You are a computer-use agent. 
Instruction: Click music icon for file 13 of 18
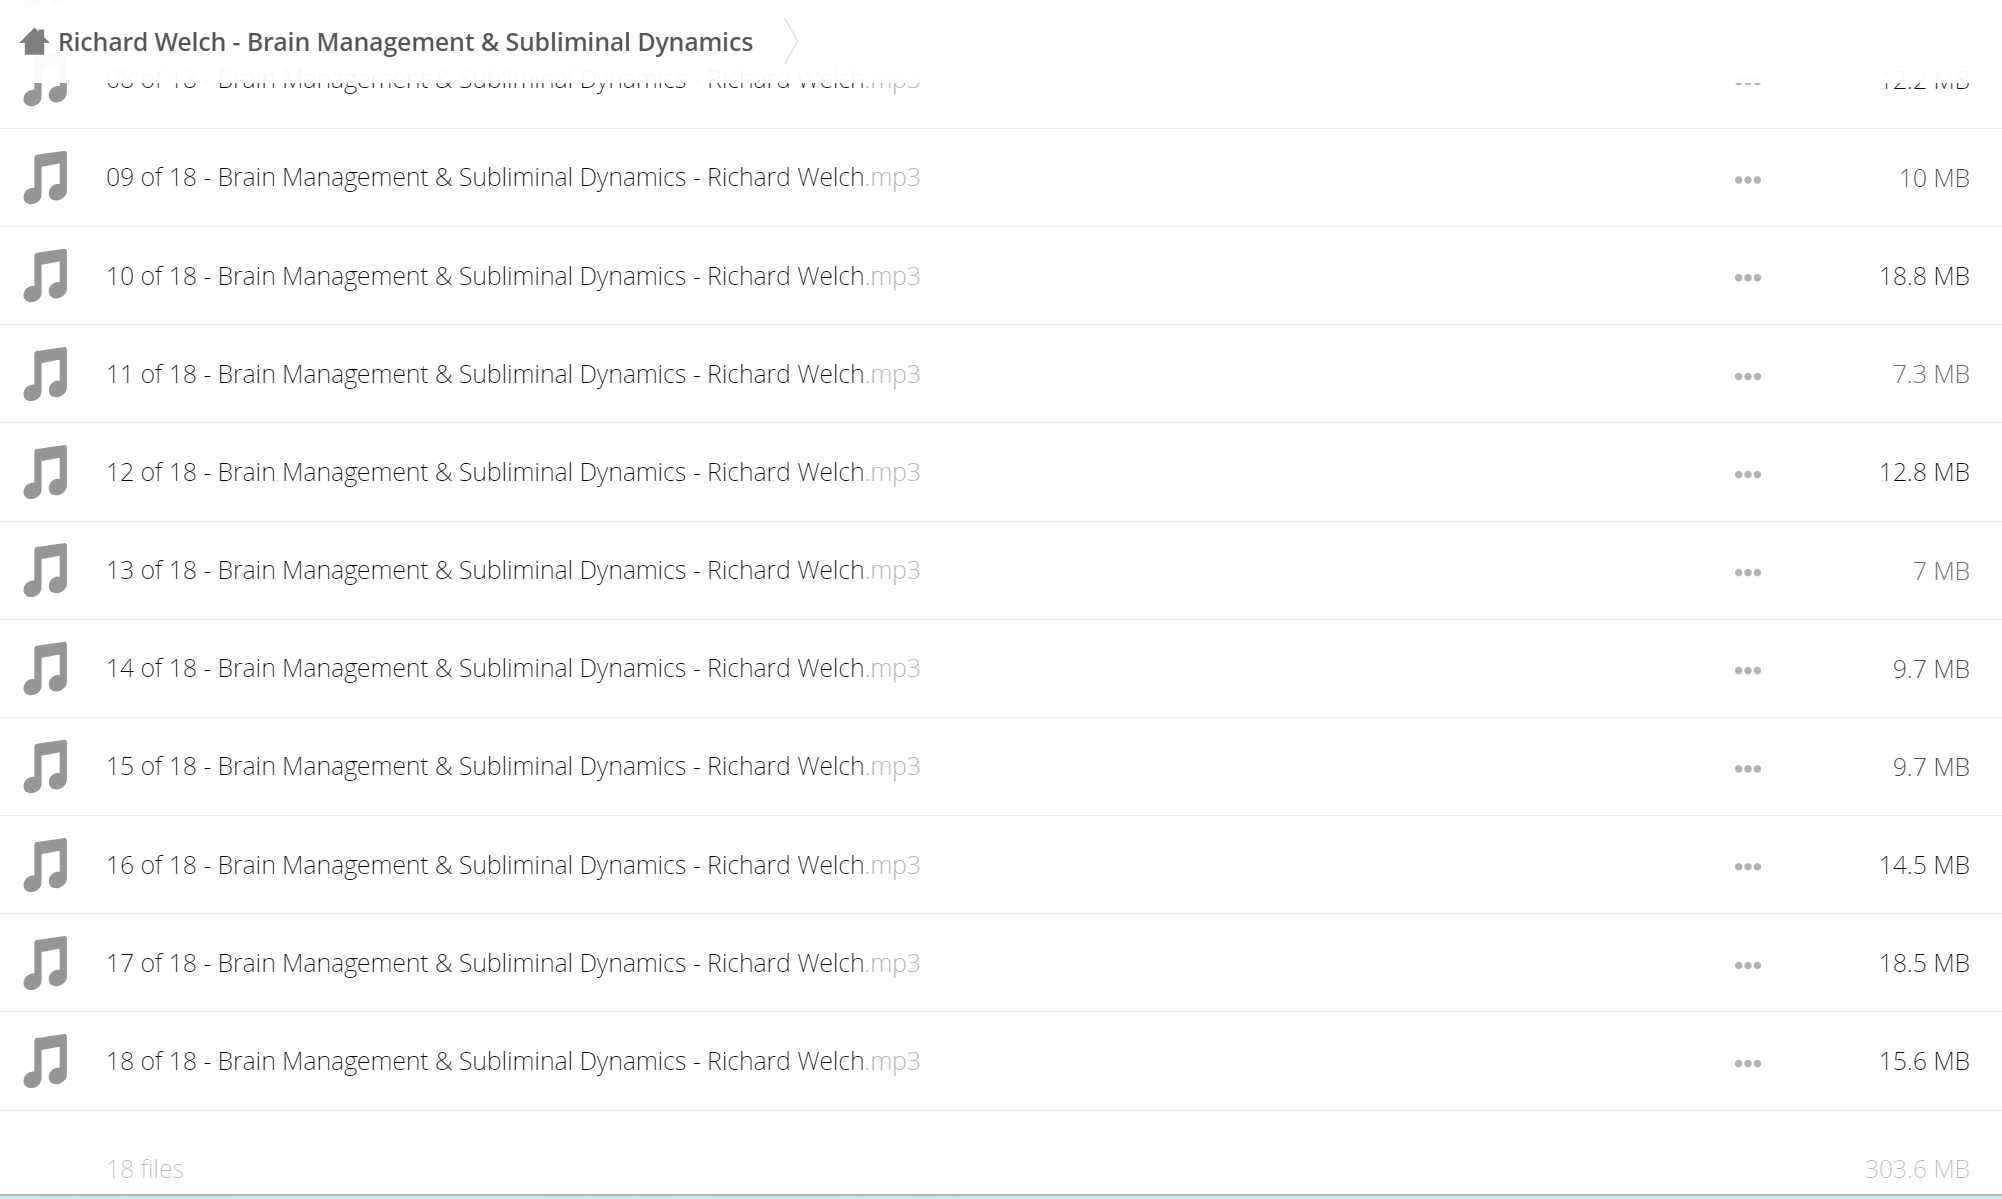click(46, 570)
